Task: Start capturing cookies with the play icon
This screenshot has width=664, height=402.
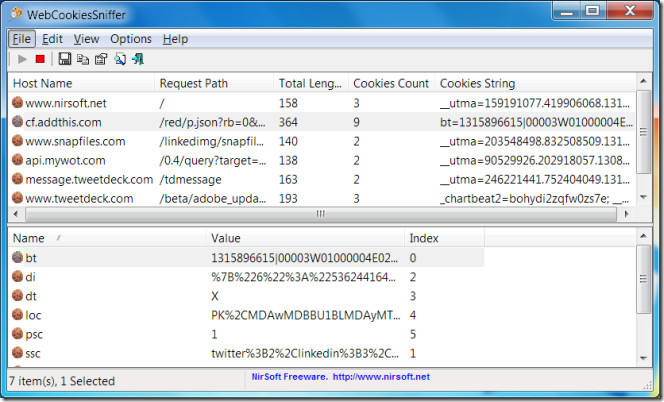Action: click(x=22, y=59)
